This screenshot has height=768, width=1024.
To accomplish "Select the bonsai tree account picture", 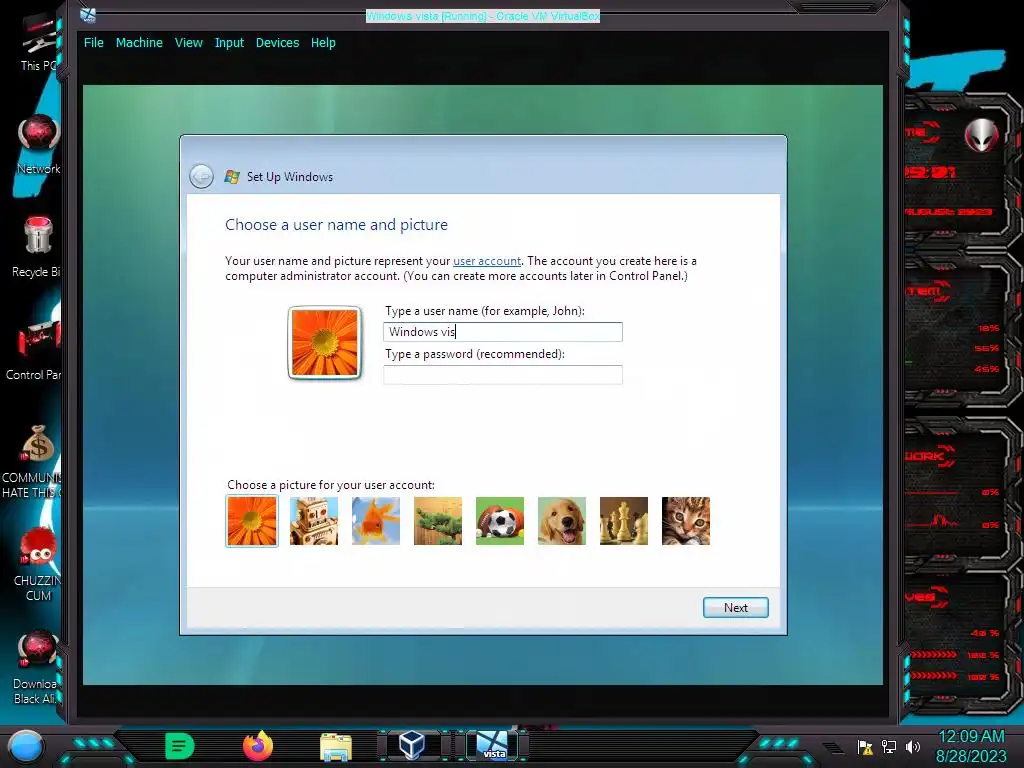I will (x=438, y=520).
